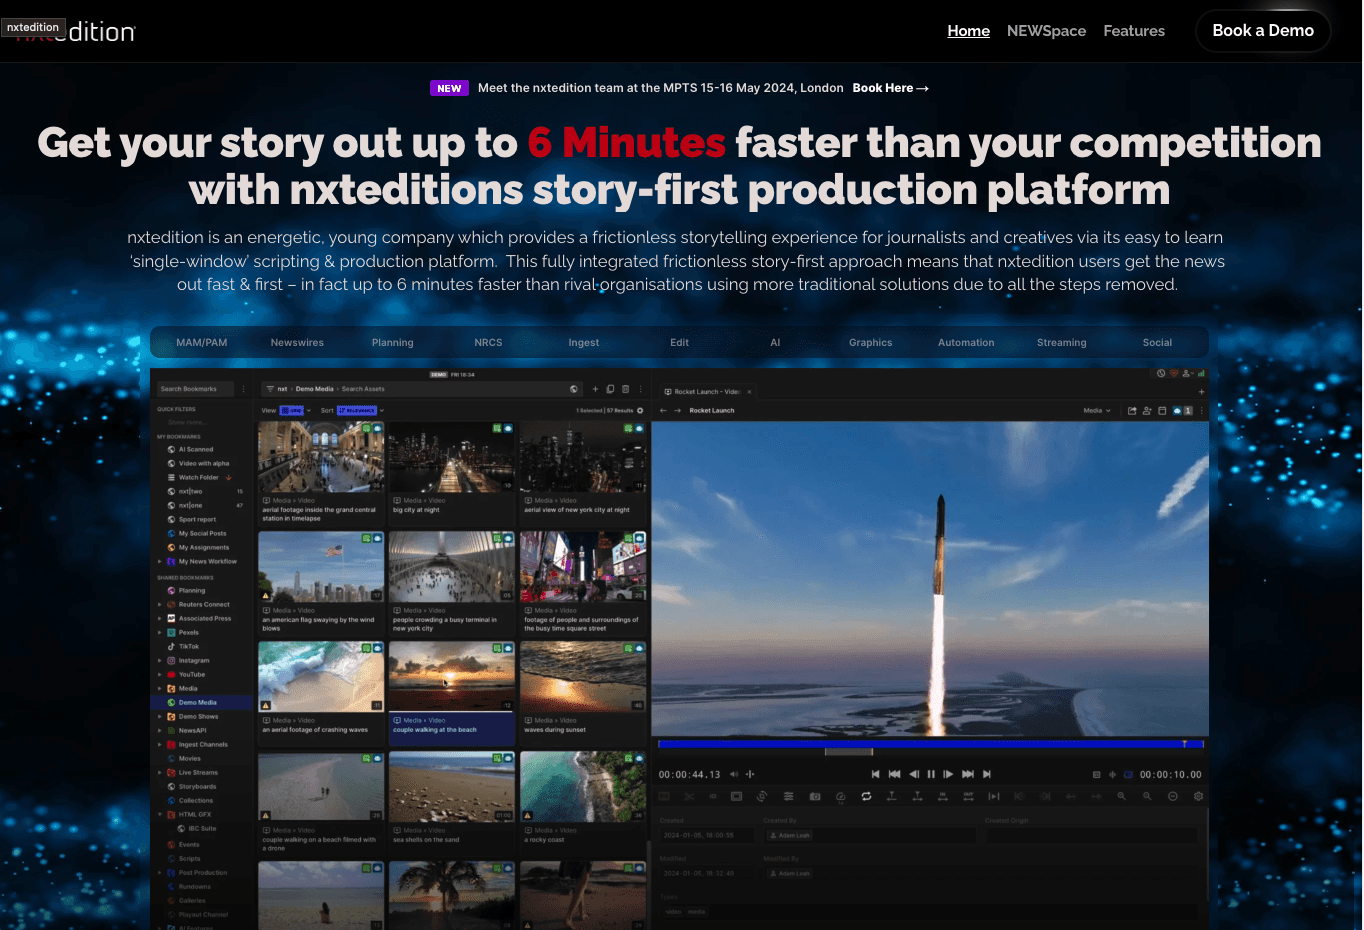Expand the Pexels bookmark
1364x930 pixels.
(159, 632)
